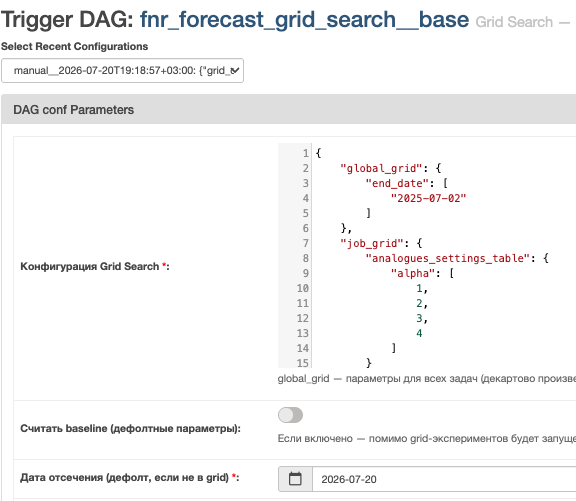Collapse the DAG conf Parameters header
576x501 pixels.
[288, 109]
